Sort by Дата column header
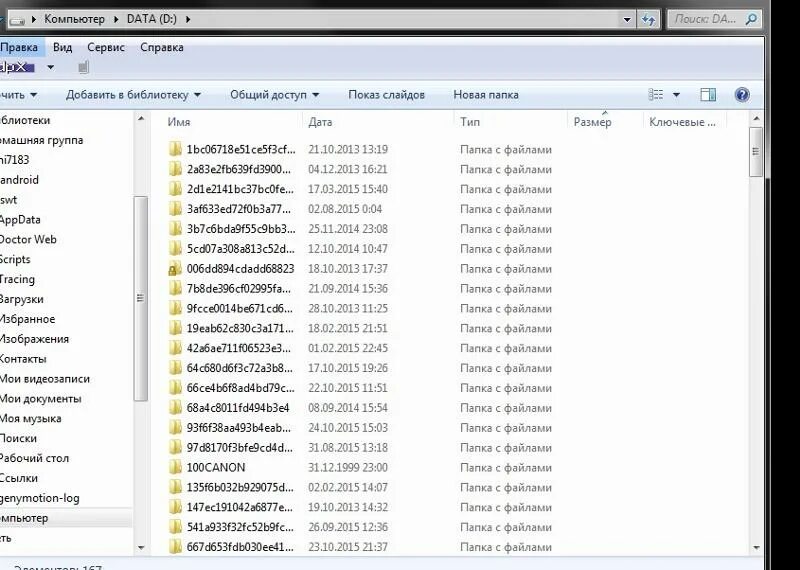 pos(320,122)
